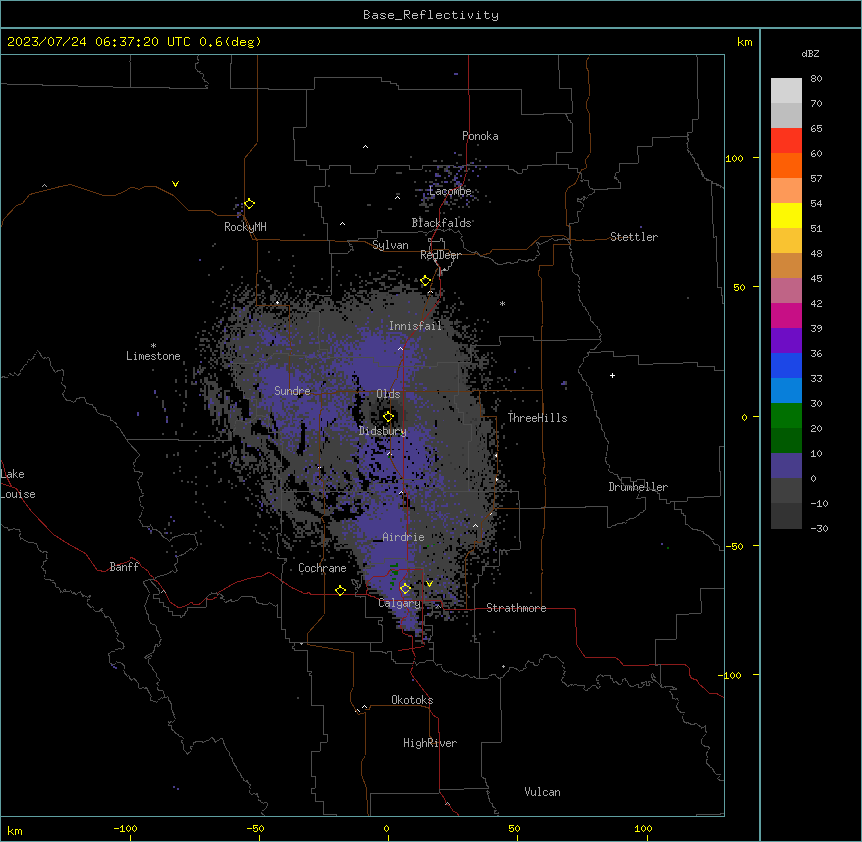Click the ThreeHills label
Viewport: 862px width, 842px height.
tap(537, 418)
